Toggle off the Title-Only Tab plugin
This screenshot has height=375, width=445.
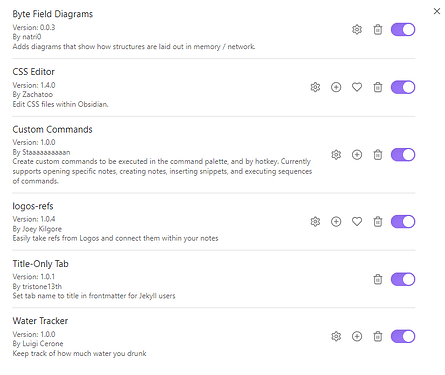(403, 279)
